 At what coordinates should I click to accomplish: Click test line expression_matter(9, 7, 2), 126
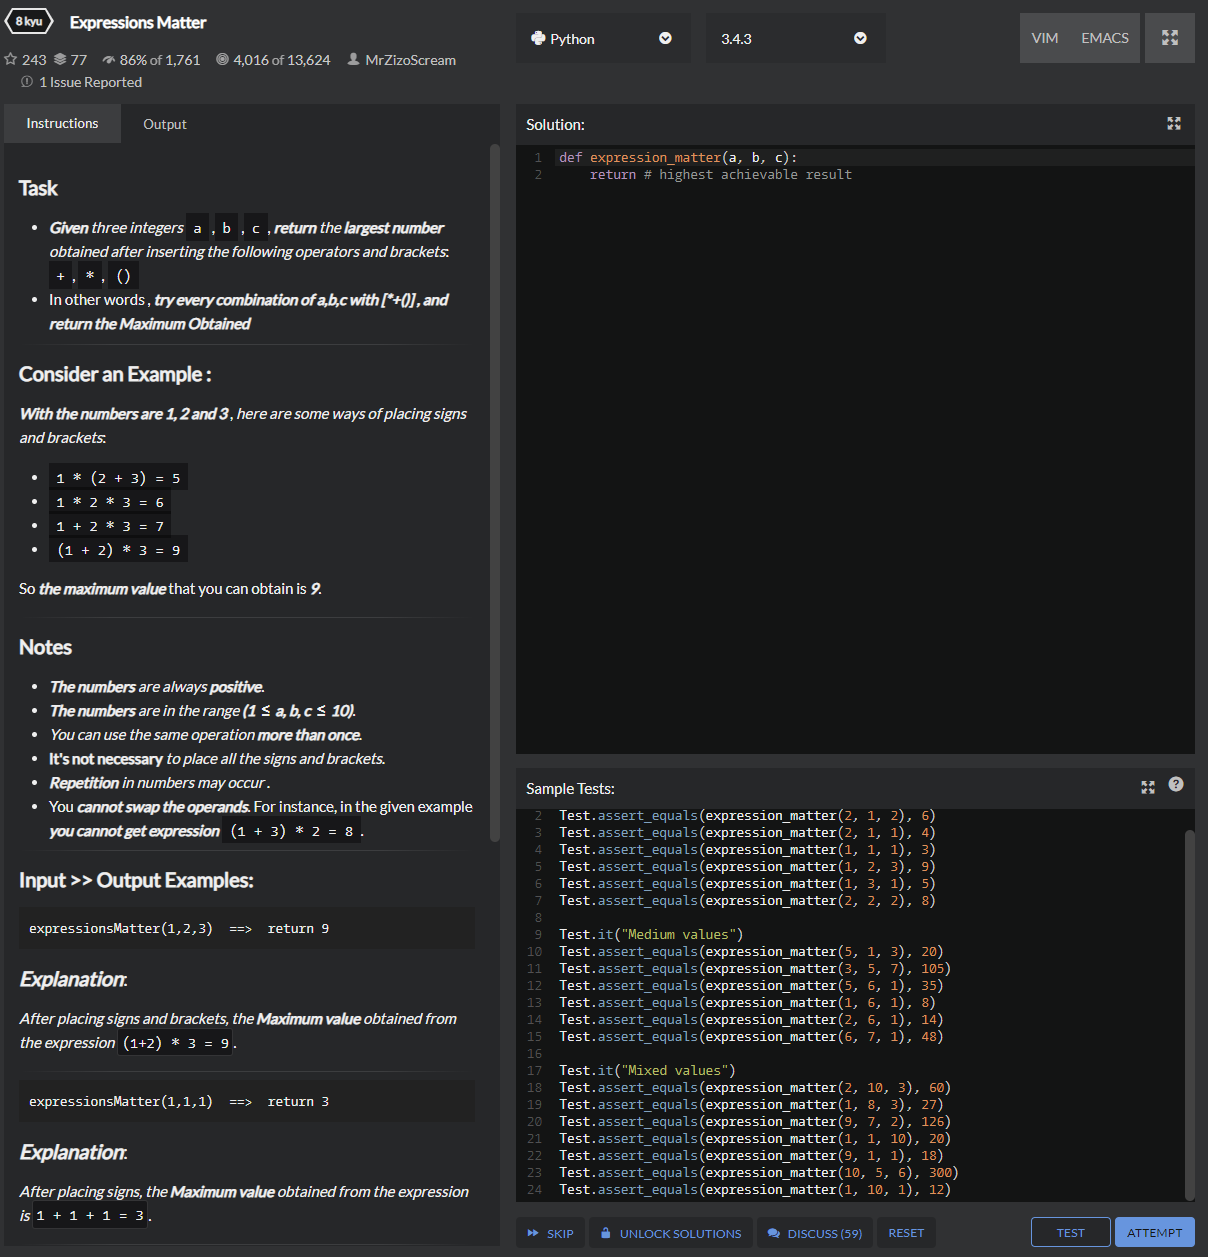click(x=755, y=1121)
